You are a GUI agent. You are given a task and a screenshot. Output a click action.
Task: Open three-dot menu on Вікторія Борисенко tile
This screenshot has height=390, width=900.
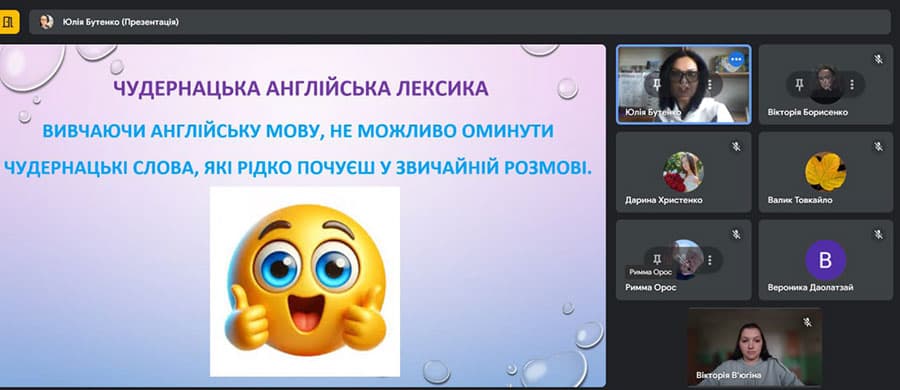(852, 84)
